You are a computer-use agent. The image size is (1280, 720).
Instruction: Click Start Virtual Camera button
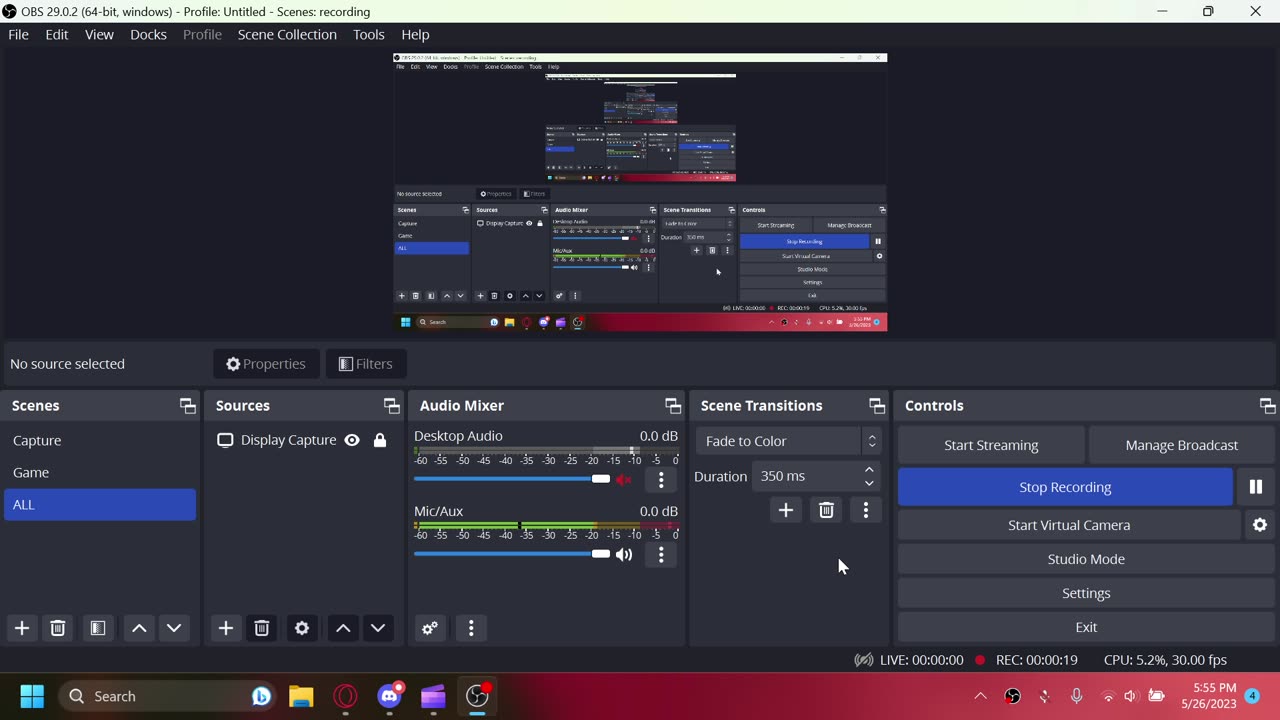point(1069,525)
